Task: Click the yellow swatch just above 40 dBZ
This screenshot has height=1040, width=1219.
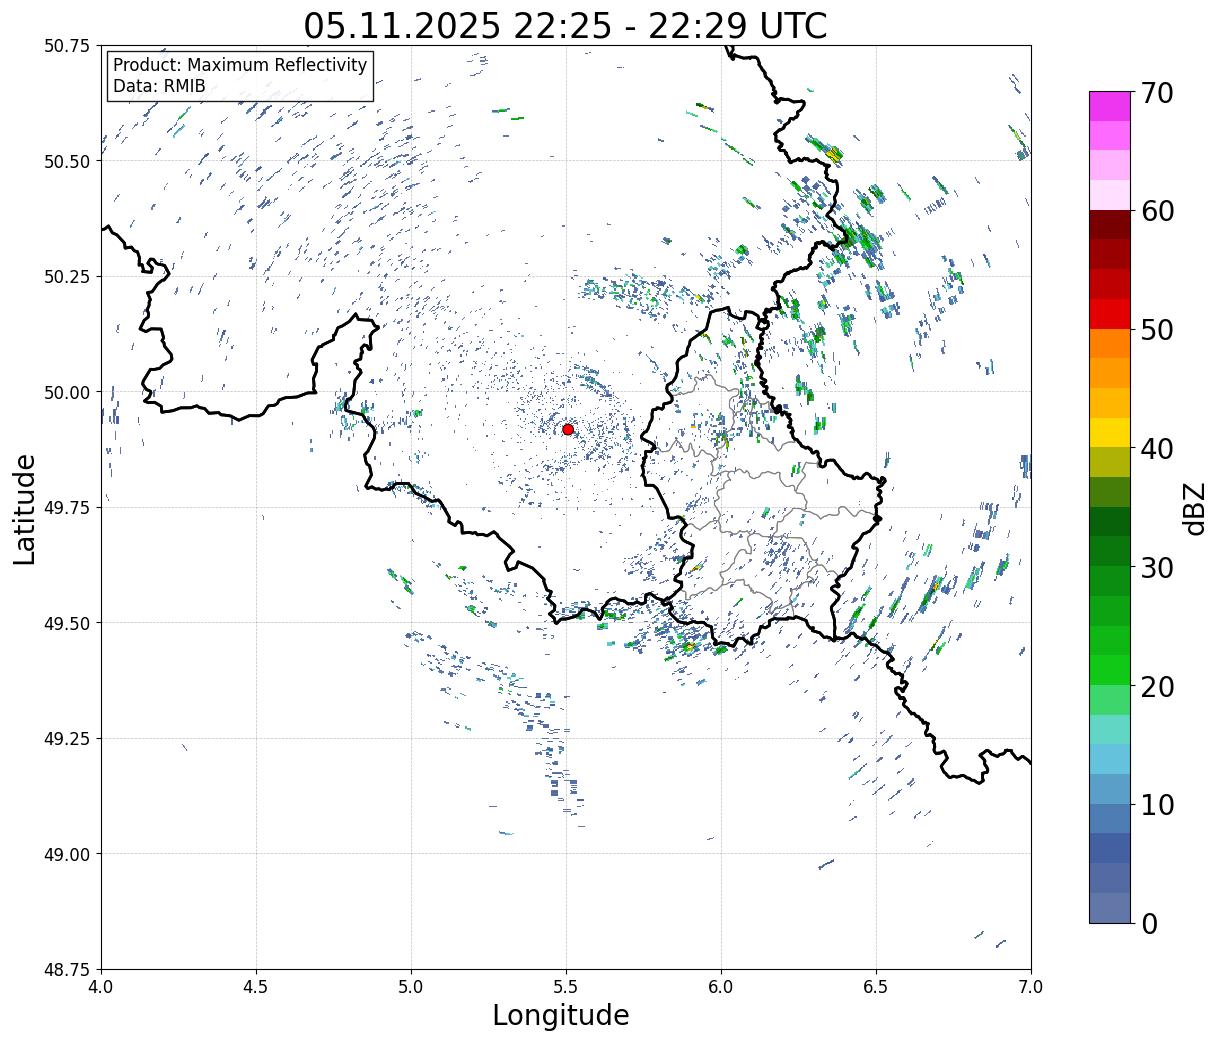Action: [x=1110, y=433]
